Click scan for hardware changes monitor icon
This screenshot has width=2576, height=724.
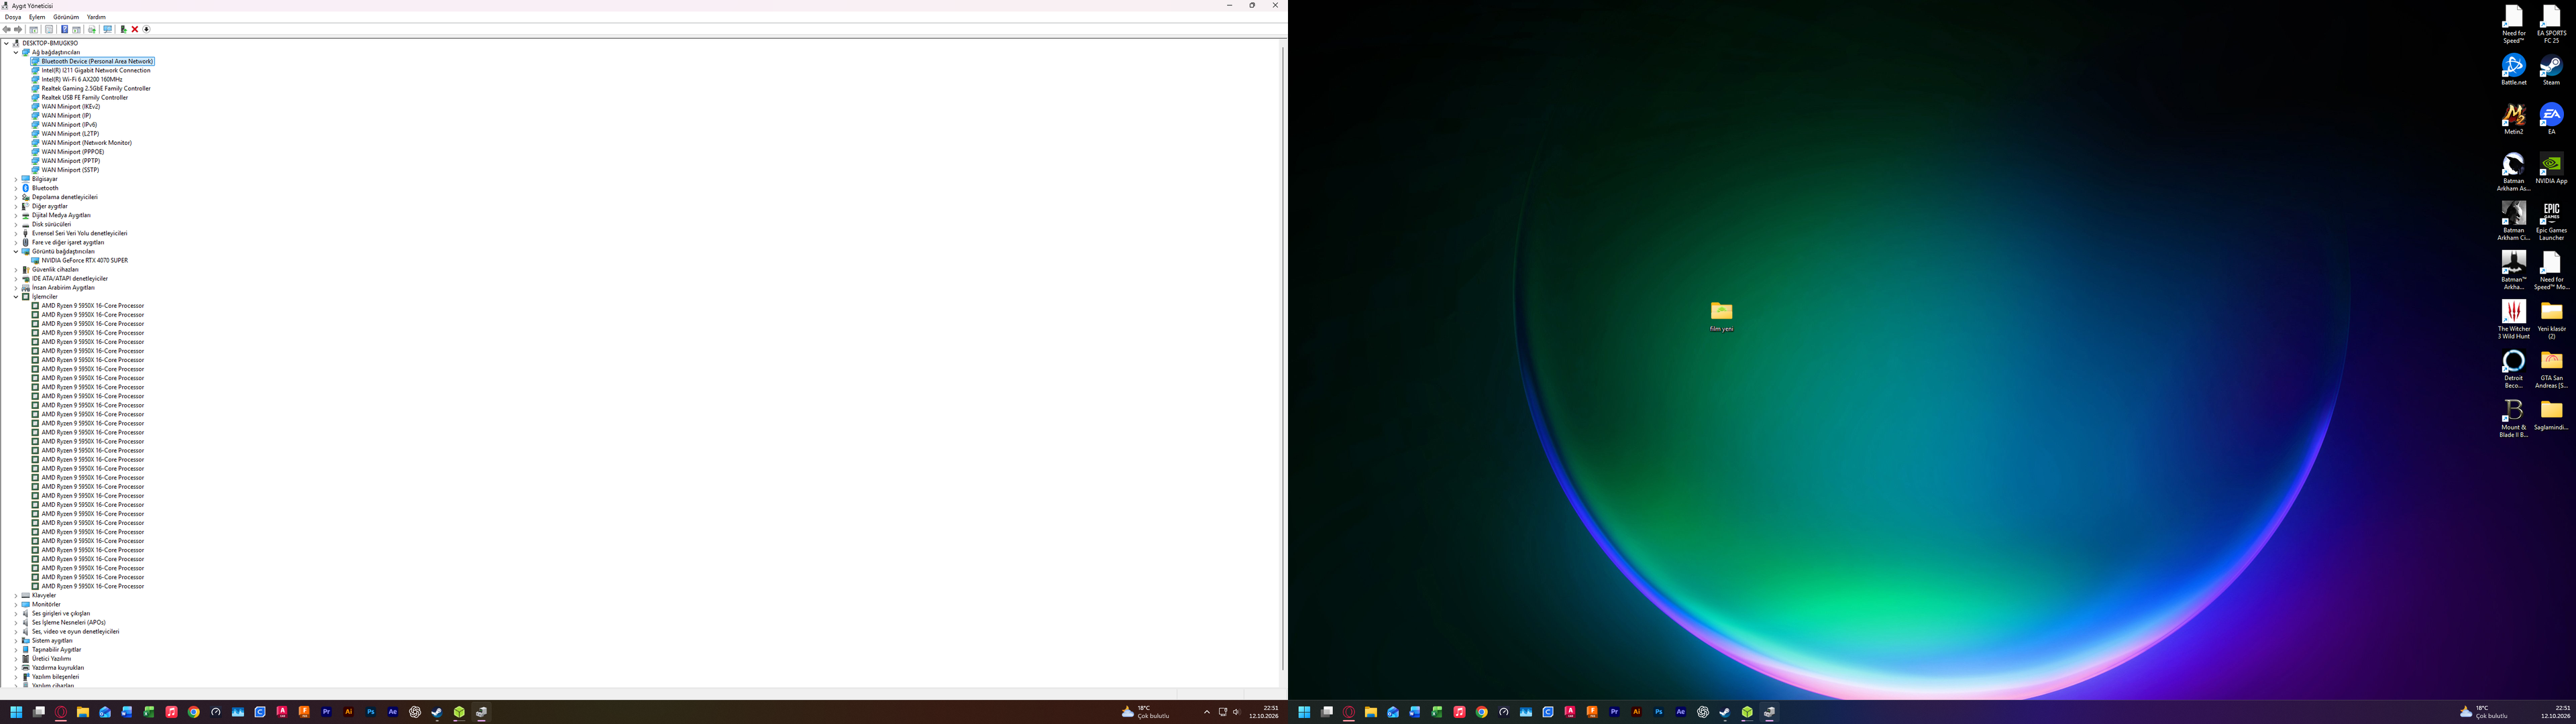(108, 29)
